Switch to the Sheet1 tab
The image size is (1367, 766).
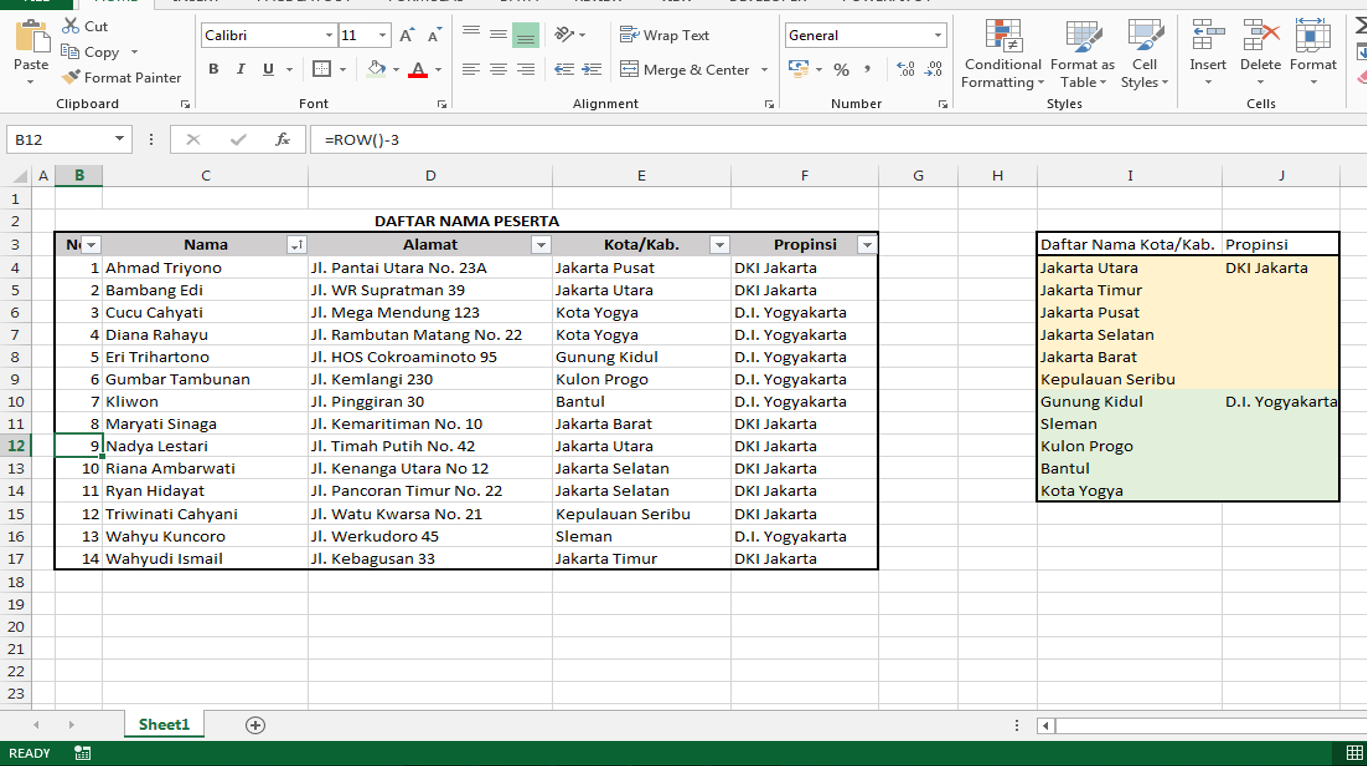click(163, 723)
